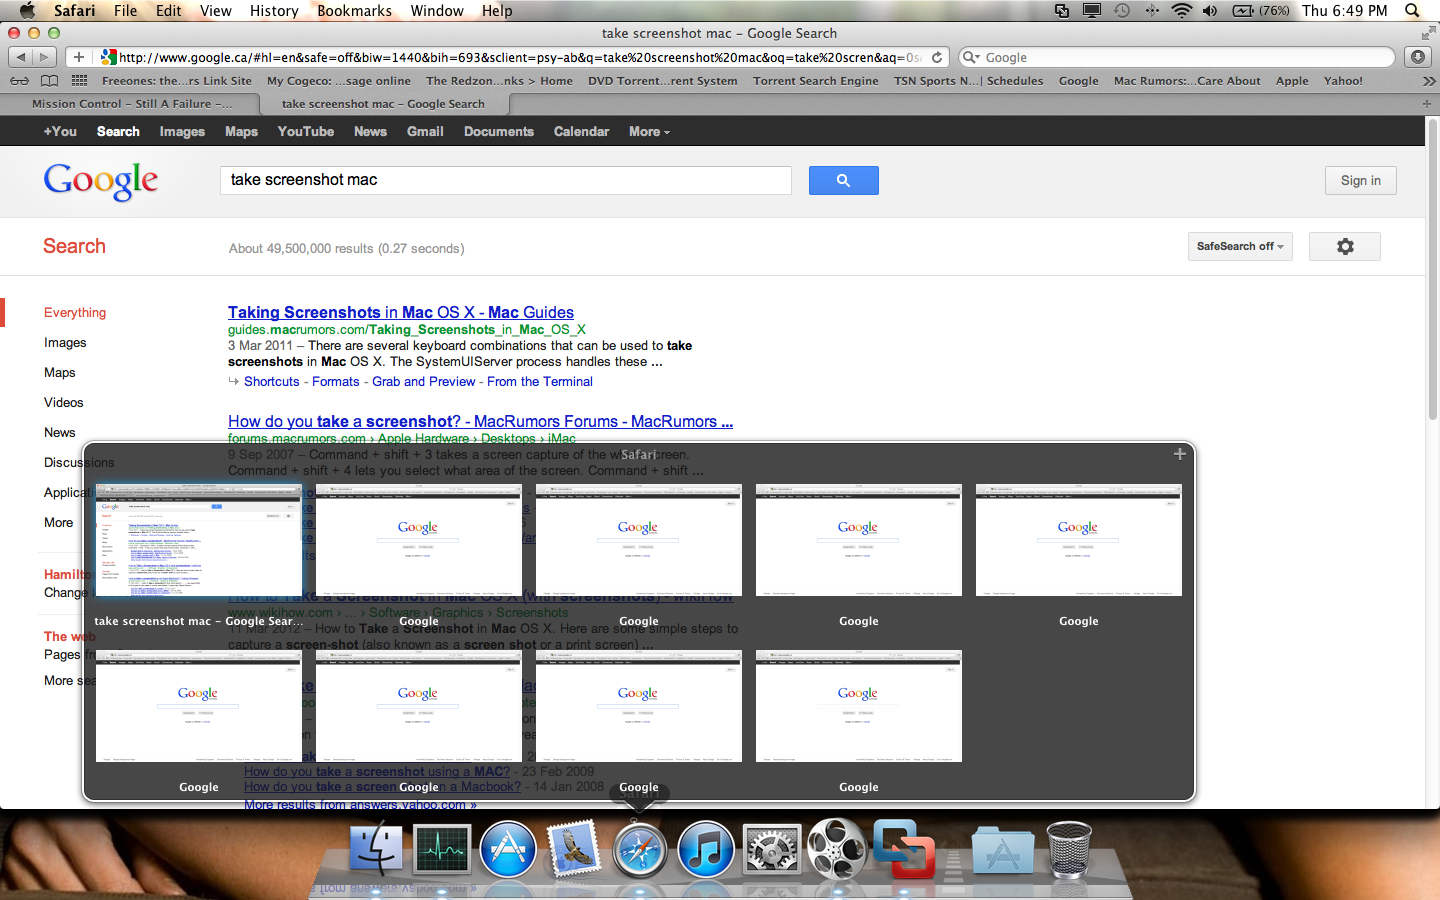Click the blue Google search magnifier button
1440x900 pixels.
[x=843, y=180]
